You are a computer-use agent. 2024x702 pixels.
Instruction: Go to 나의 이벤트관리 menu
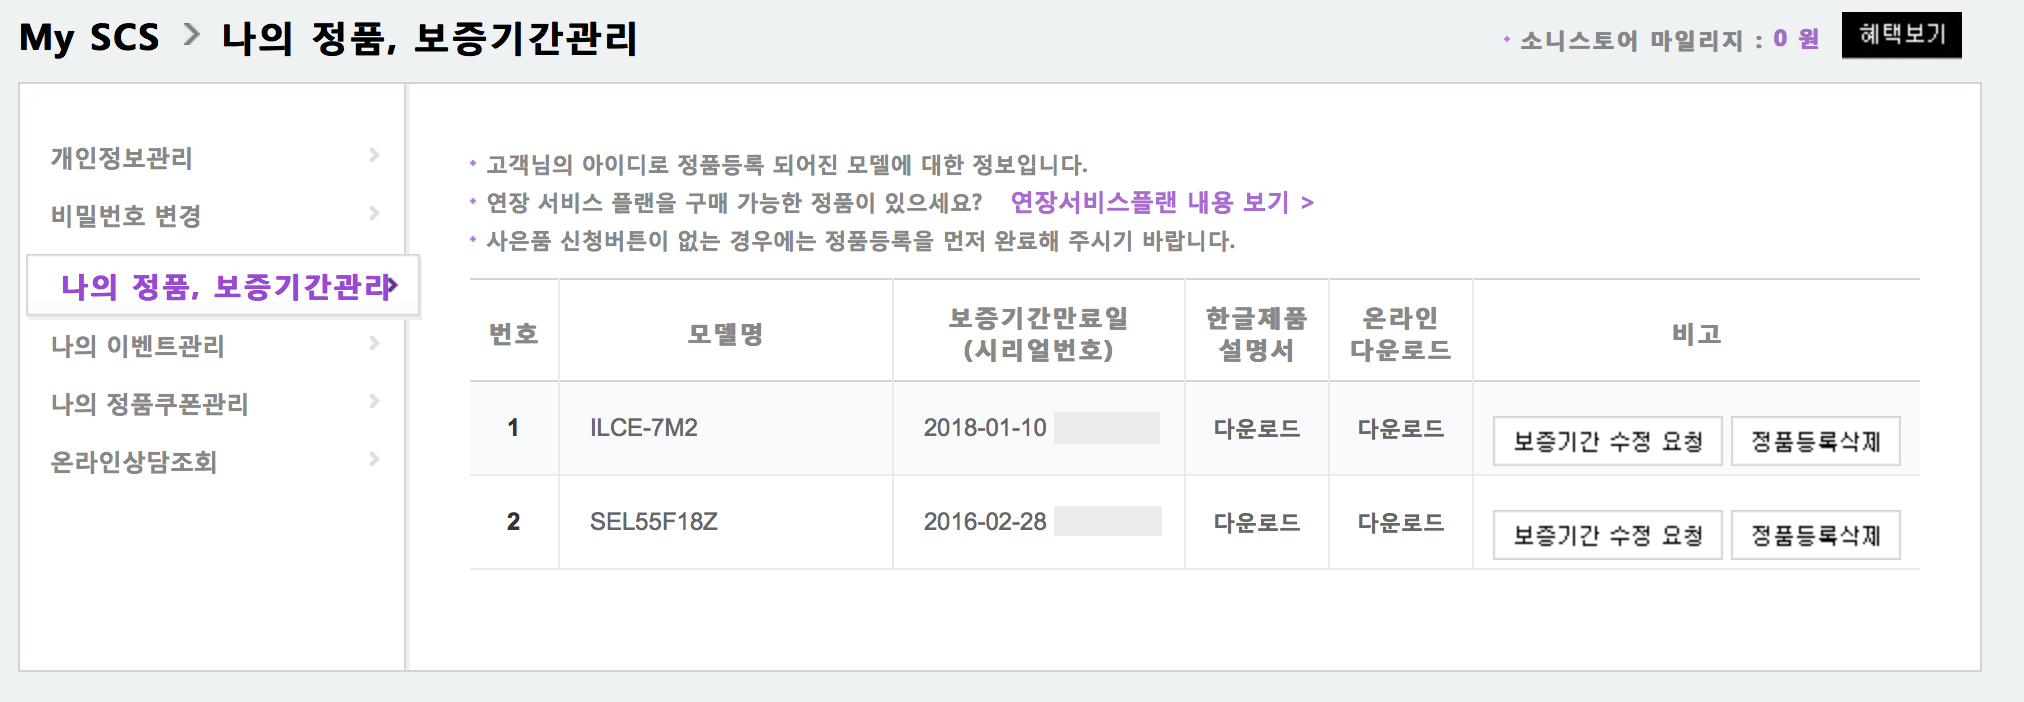point(138,346)
